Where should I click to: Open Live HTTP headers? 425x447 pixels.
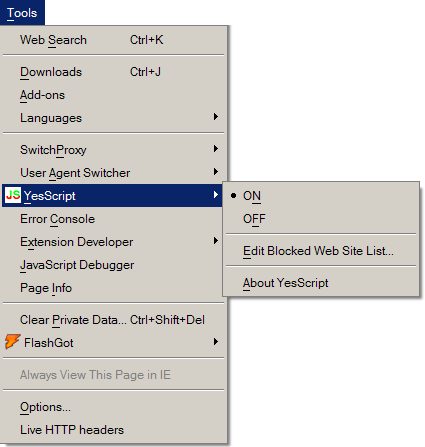113,430
